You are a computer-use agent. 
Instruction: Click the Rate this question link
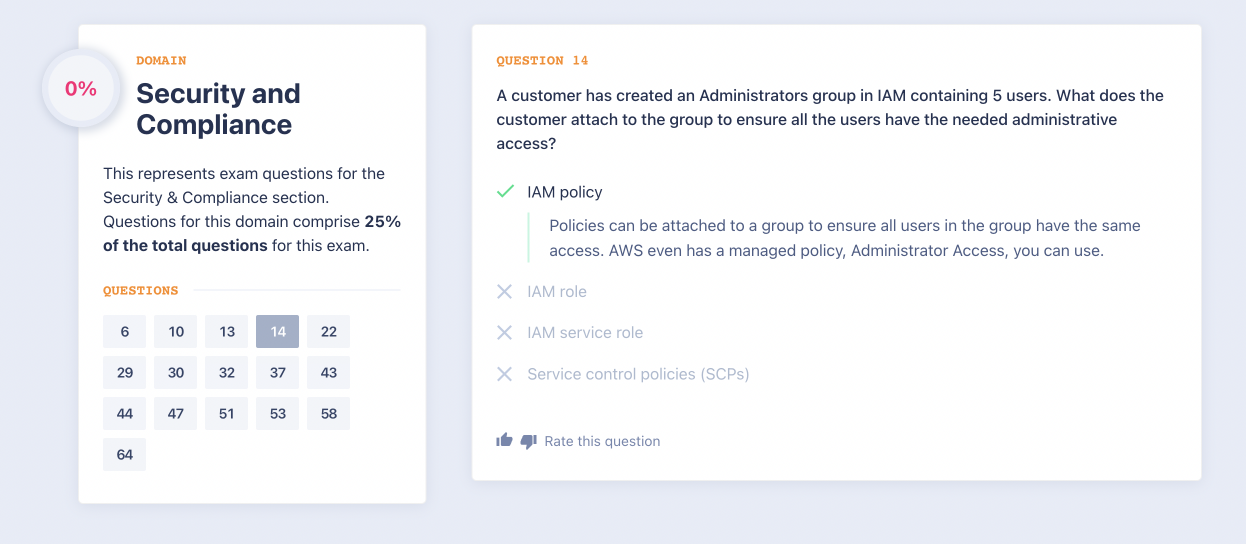pyautogui.click(x=602, y=441)
